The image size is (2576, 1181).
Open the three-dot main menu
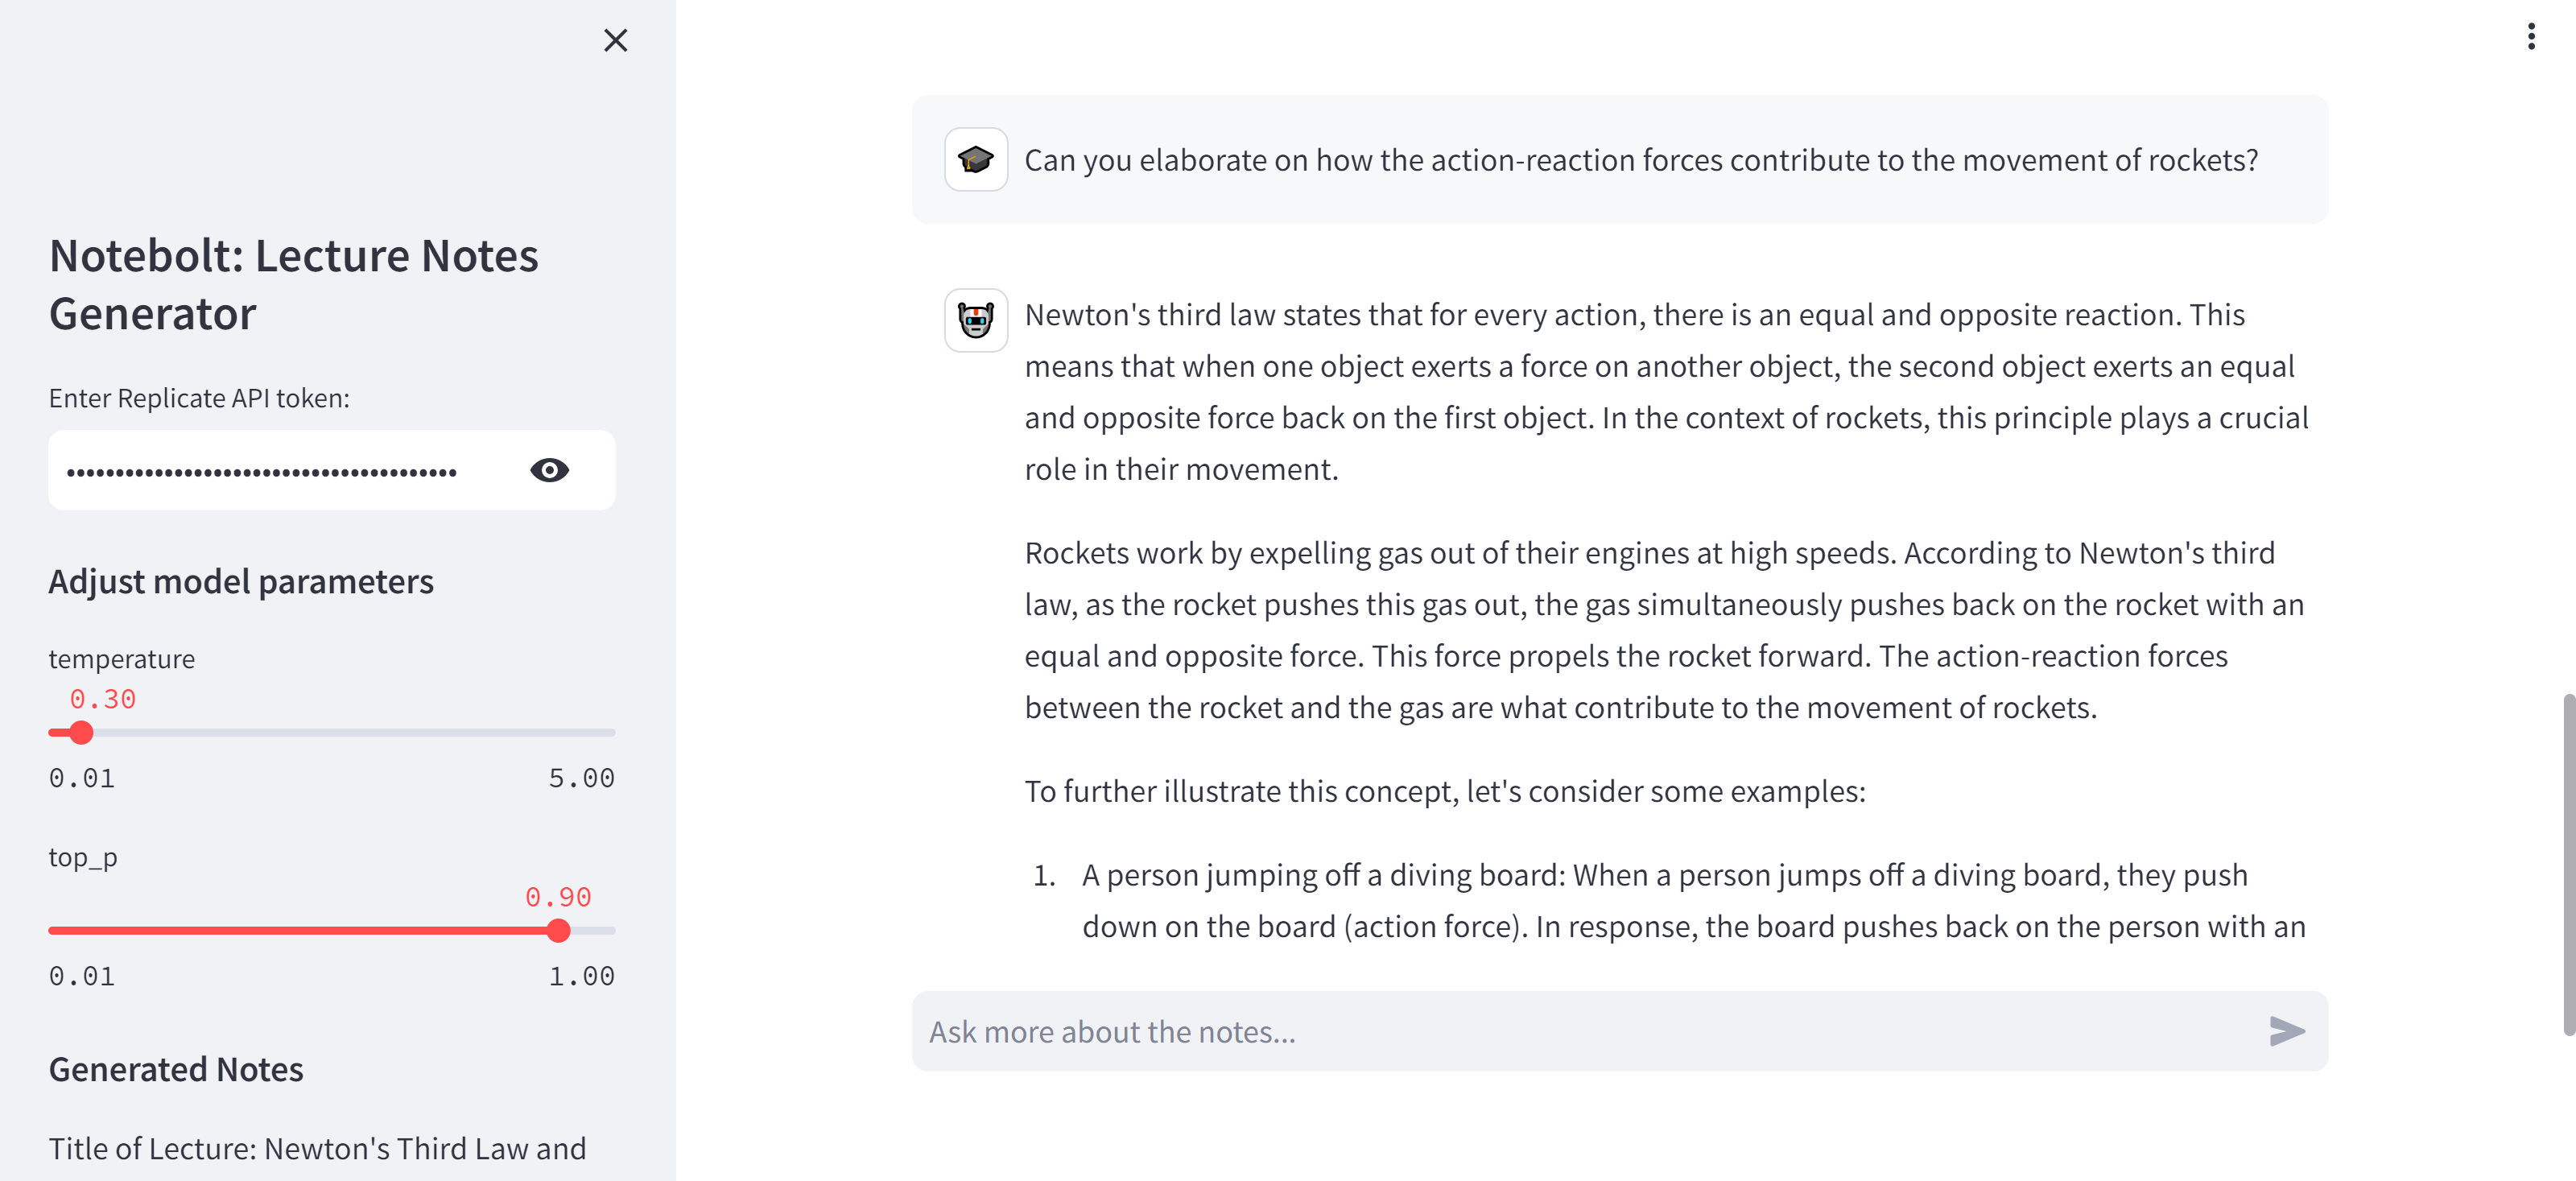(2530, 37)
